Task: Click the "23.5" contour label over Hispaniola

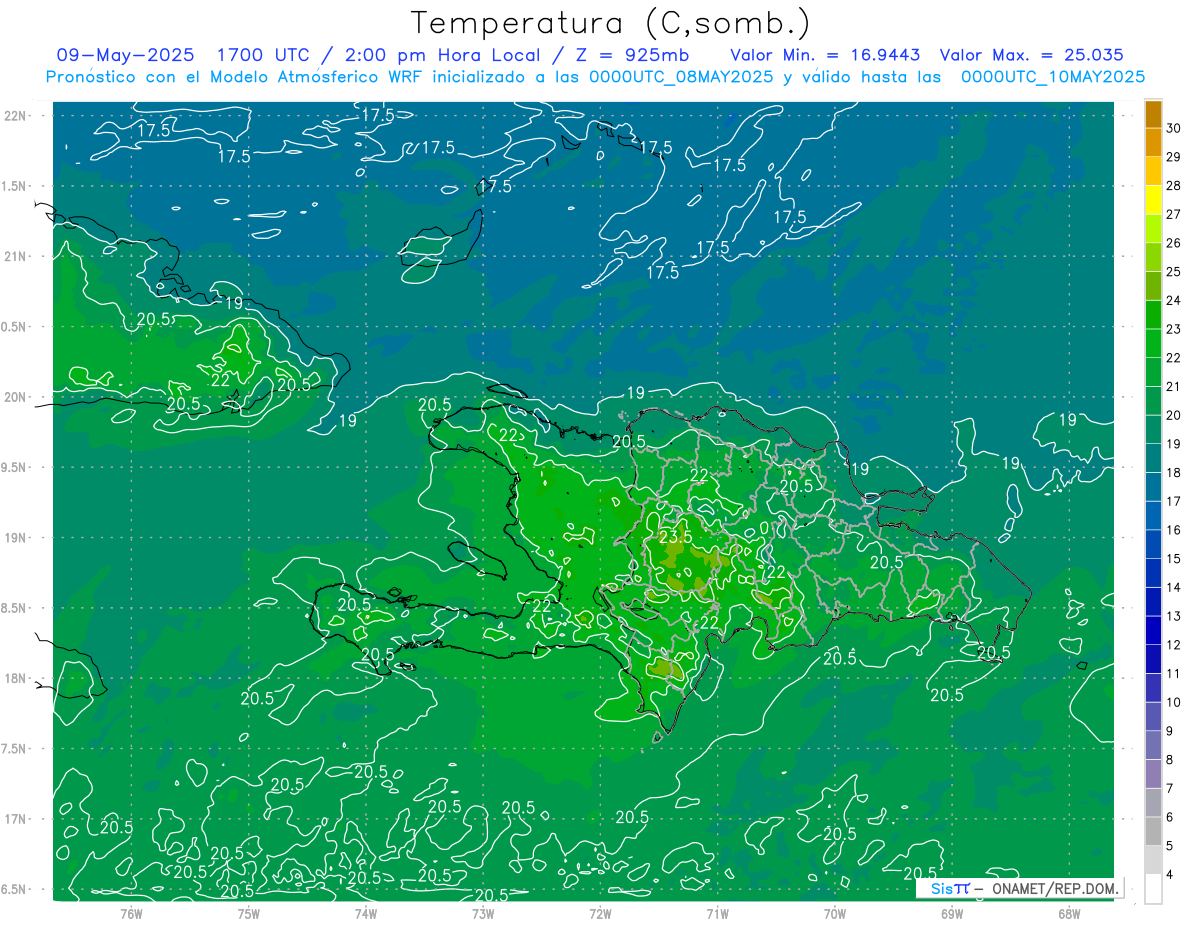Action: tap(675, 537)
